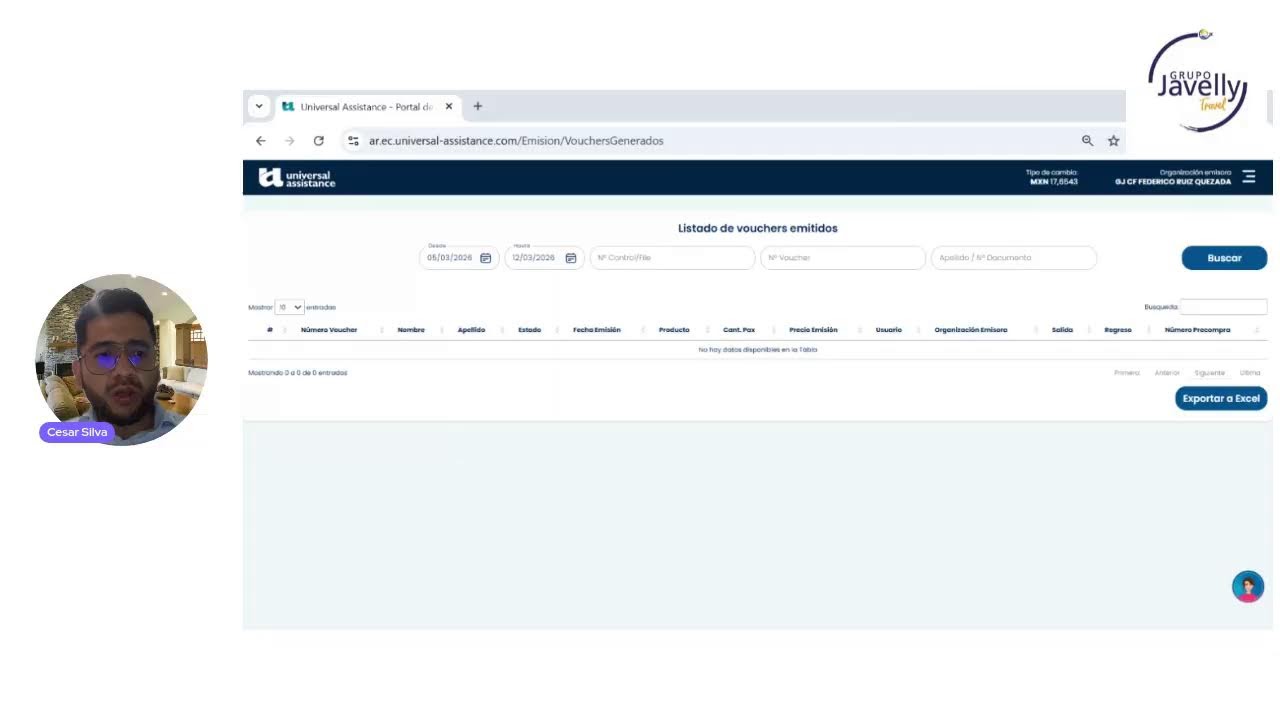Image resolution: width=1280 pixels, height=720 pixels.
Task: Sort by Usuario column header
Action: [889, 330]
